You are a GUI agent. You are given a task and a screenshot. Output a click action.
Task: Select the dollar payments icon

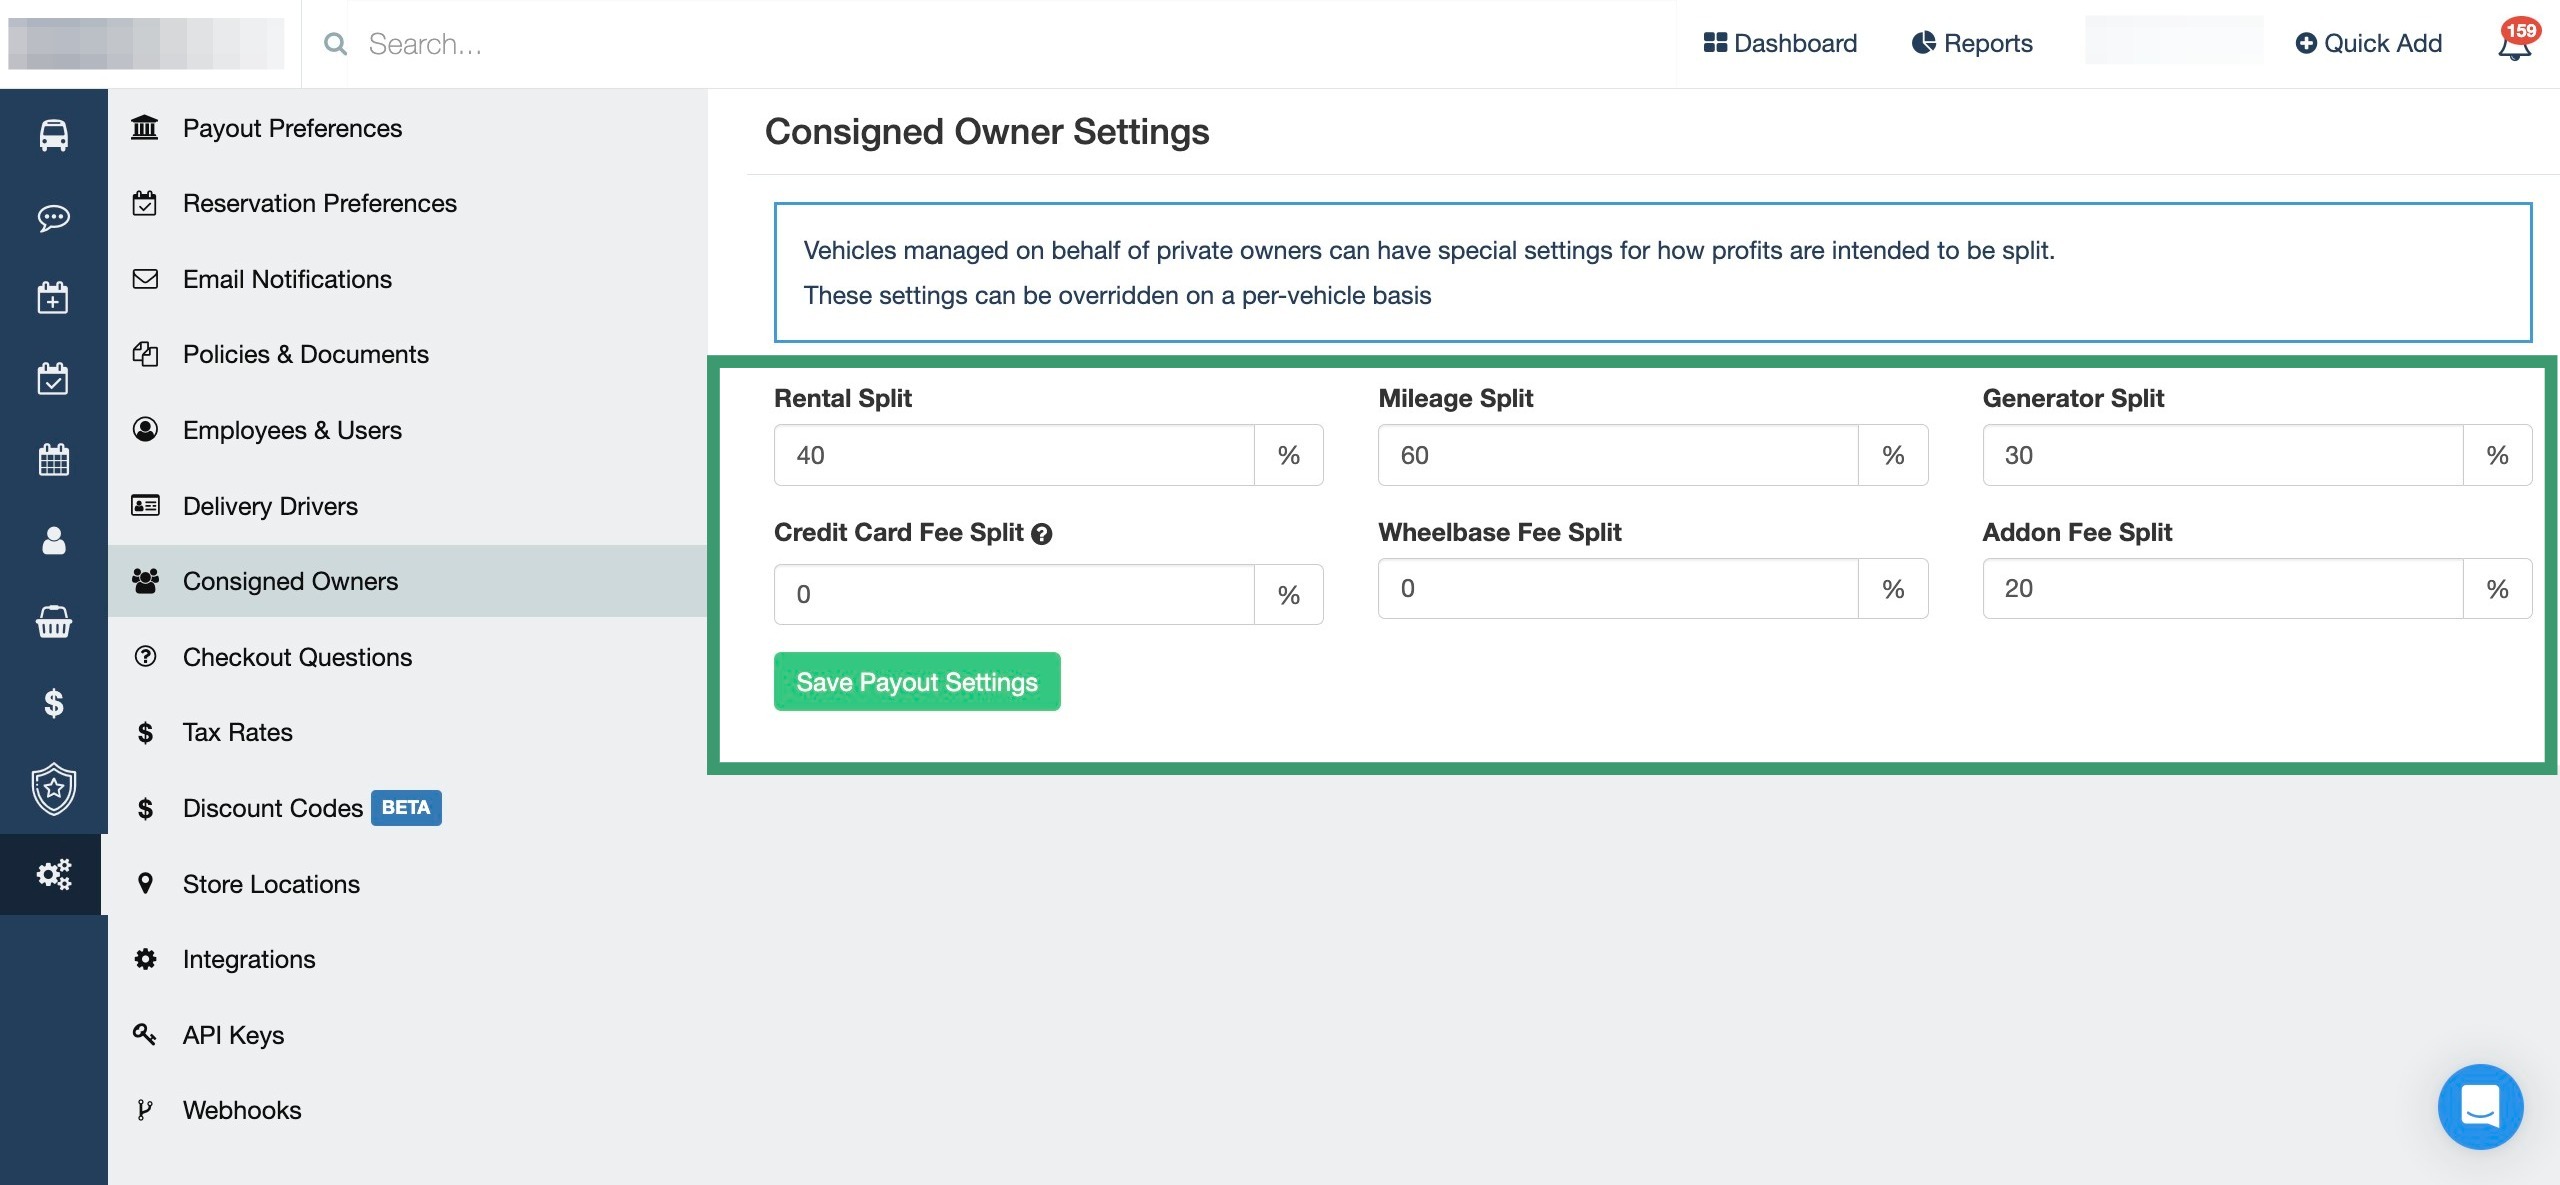(x=52, y=705)
